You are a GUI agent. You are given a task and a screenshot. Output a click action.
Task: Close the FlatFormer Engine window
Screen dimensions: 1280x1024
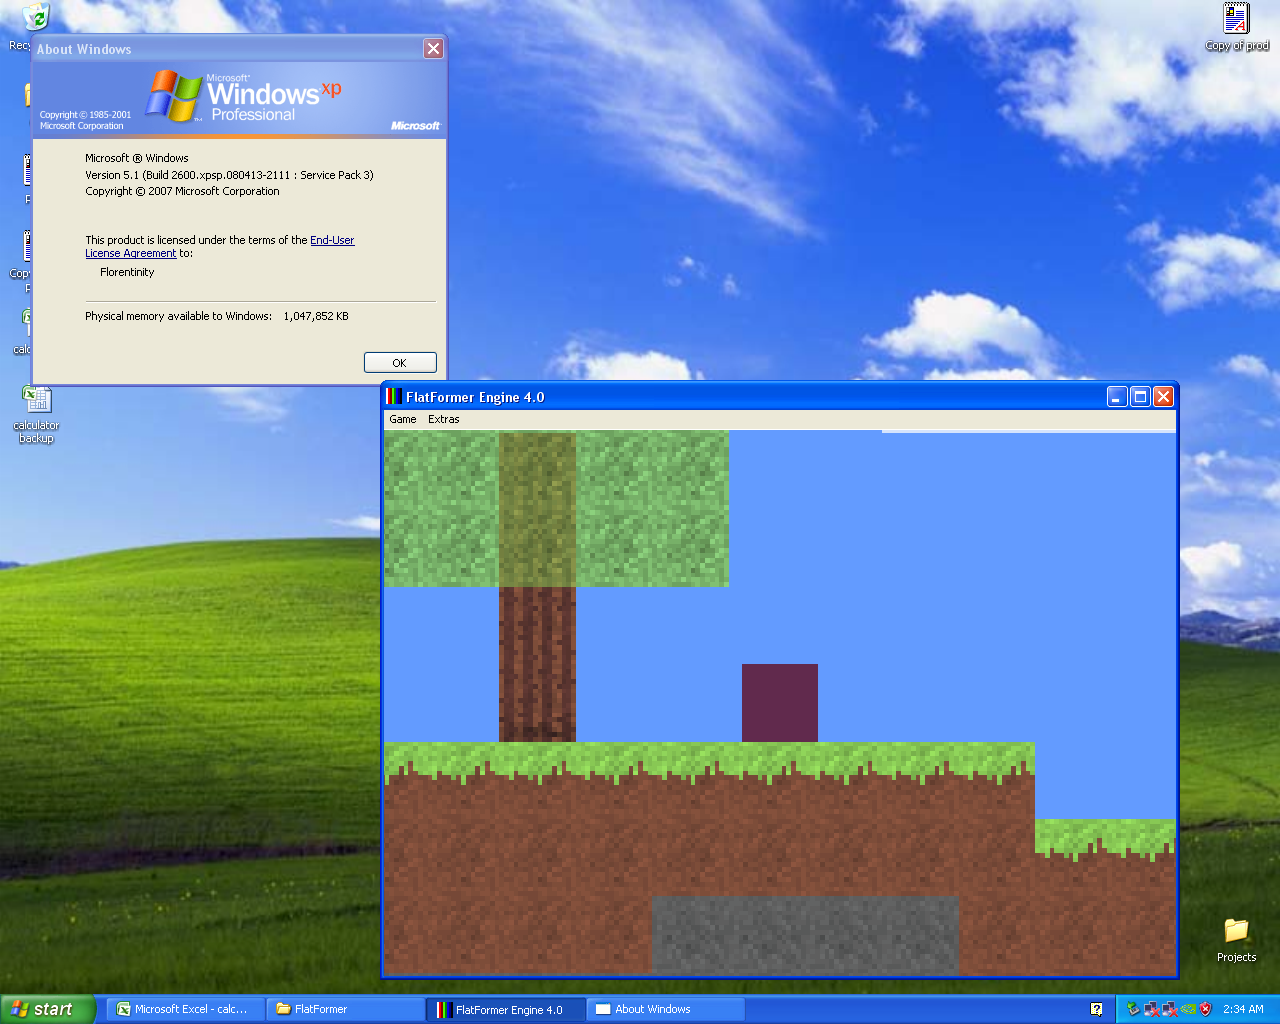coord(1163,397)
